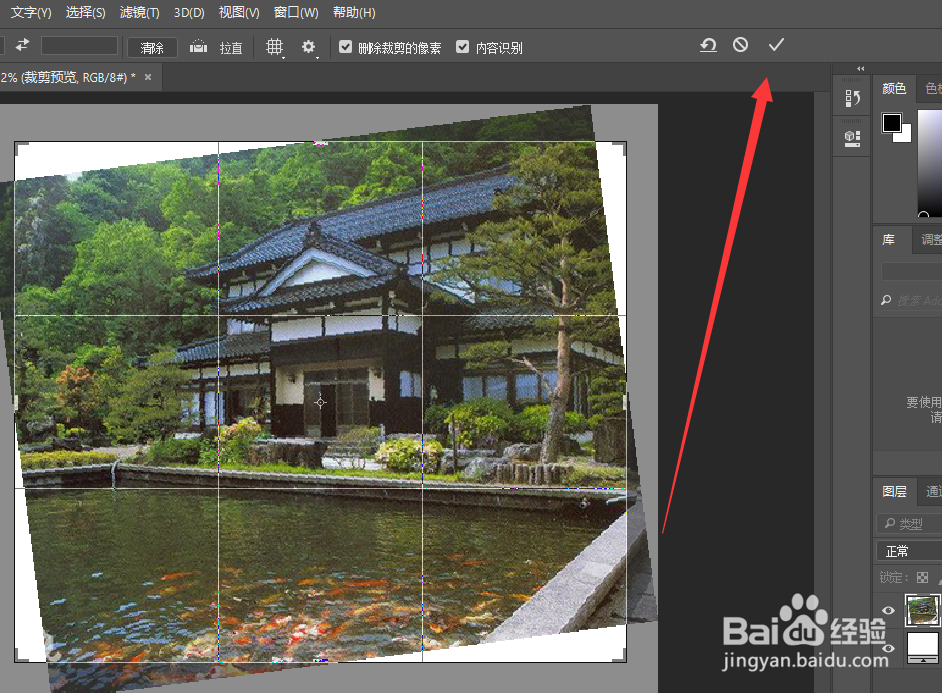Open the 正常 blend mode dropdown
Image resolution: width=942 pixels, height=693 pixels.
[x=910, y=551]
